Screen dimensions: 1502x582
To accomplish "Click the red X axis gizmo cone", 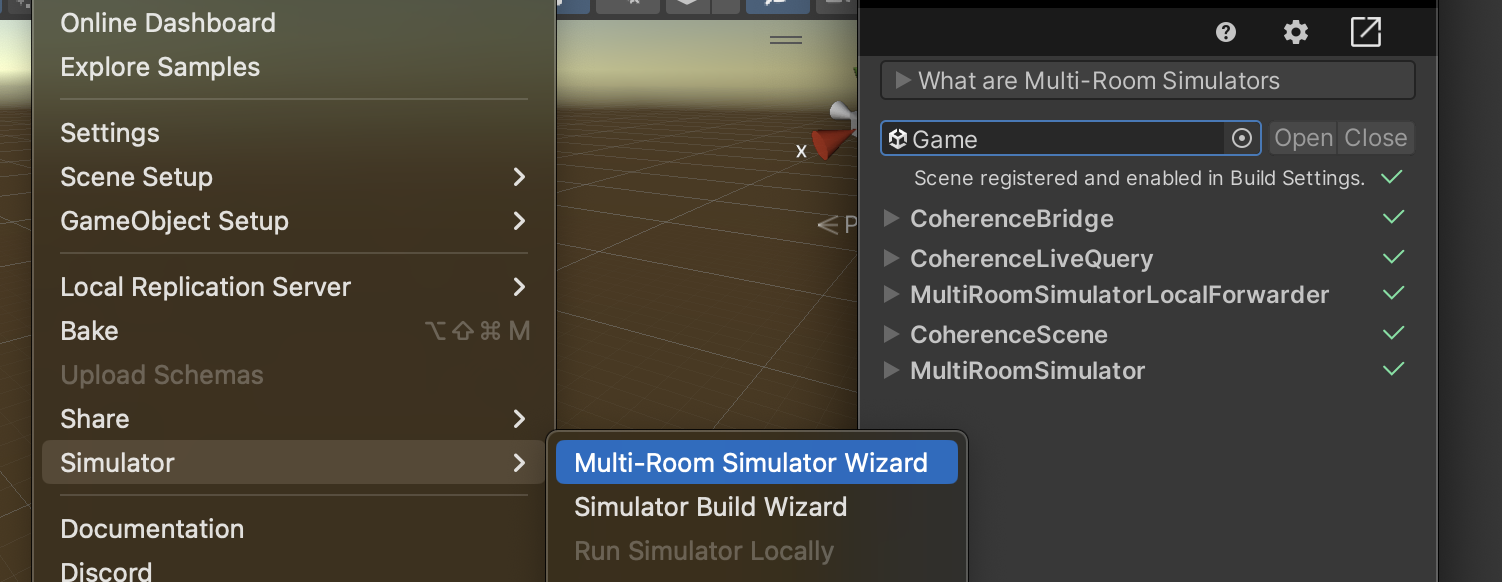I will tap(826, 145).
